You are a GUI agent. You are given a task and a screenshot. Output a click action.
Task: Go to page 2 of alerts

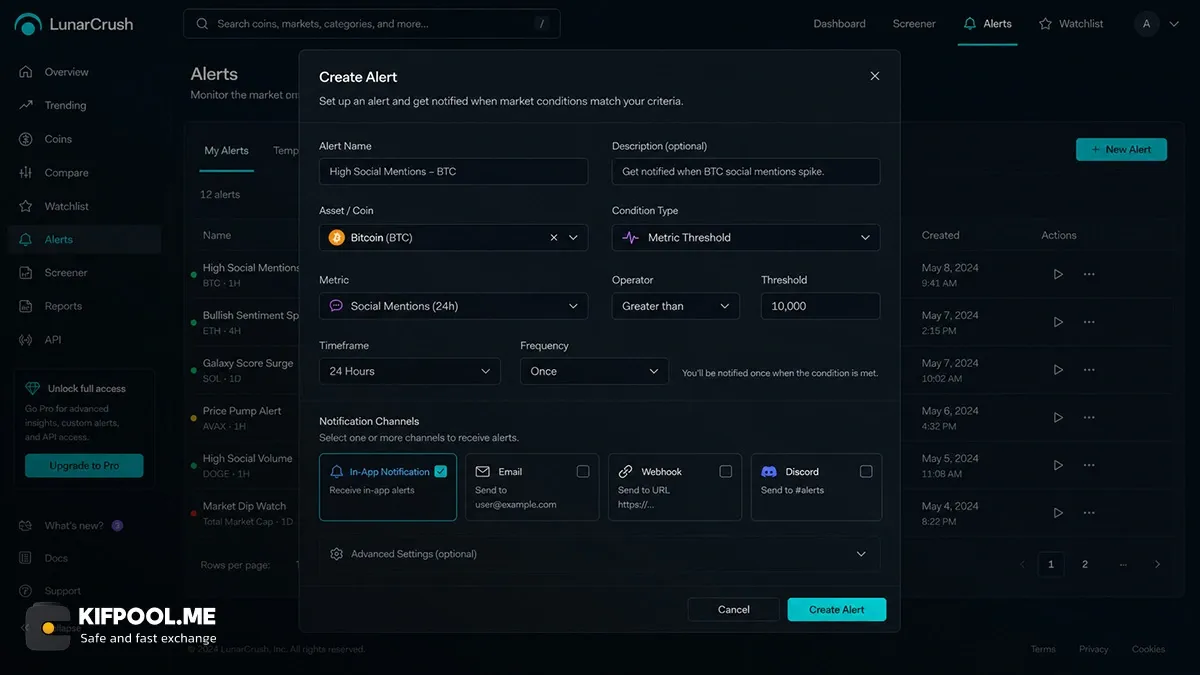click(1085, 565)
